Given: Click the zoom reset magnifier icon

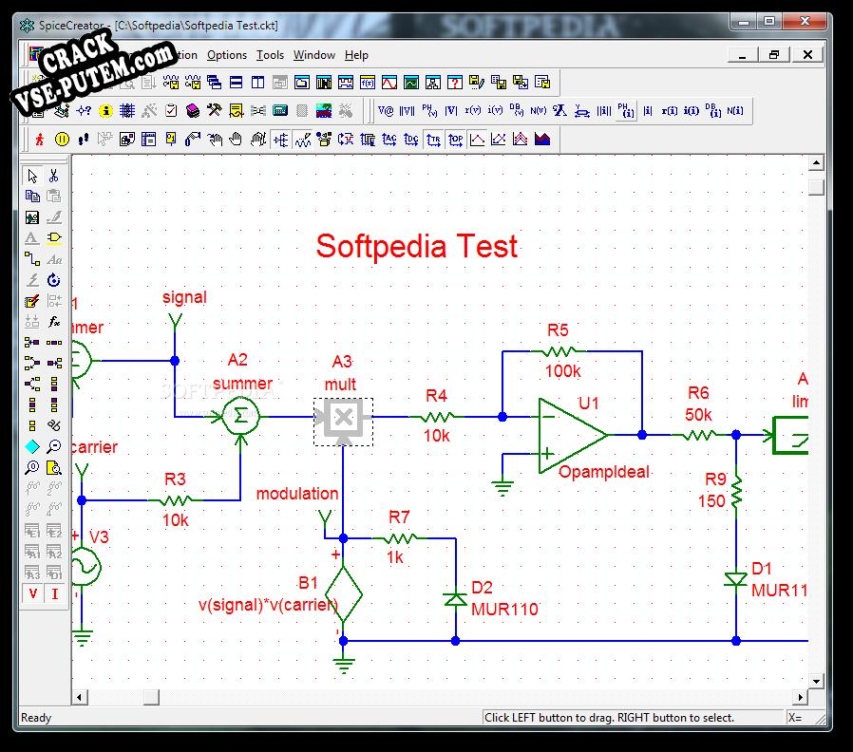Looking at the screenshot, I should pos(32,467).
